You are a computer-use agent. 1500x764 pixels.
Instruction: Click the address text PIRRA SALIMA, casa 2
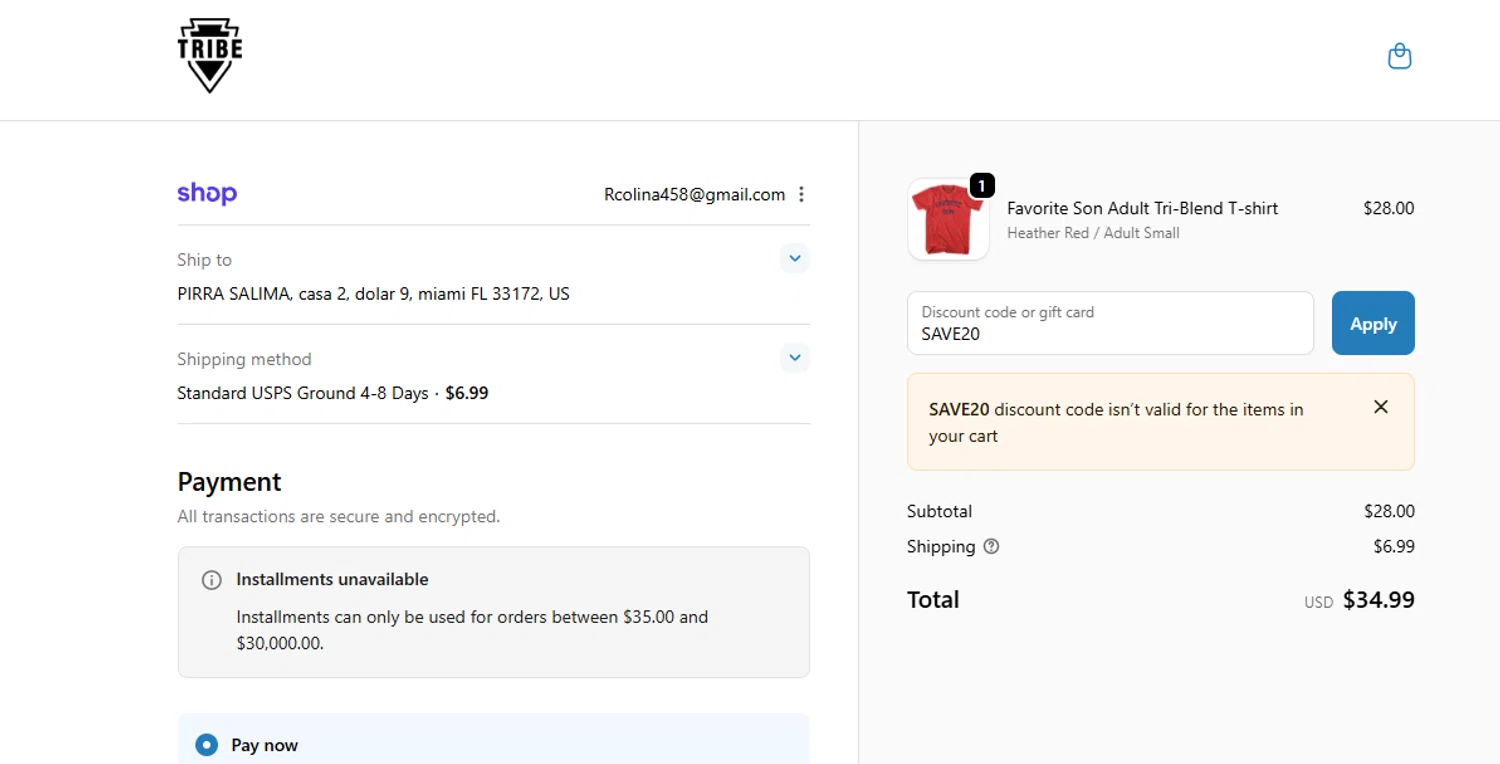pos(373,294)
